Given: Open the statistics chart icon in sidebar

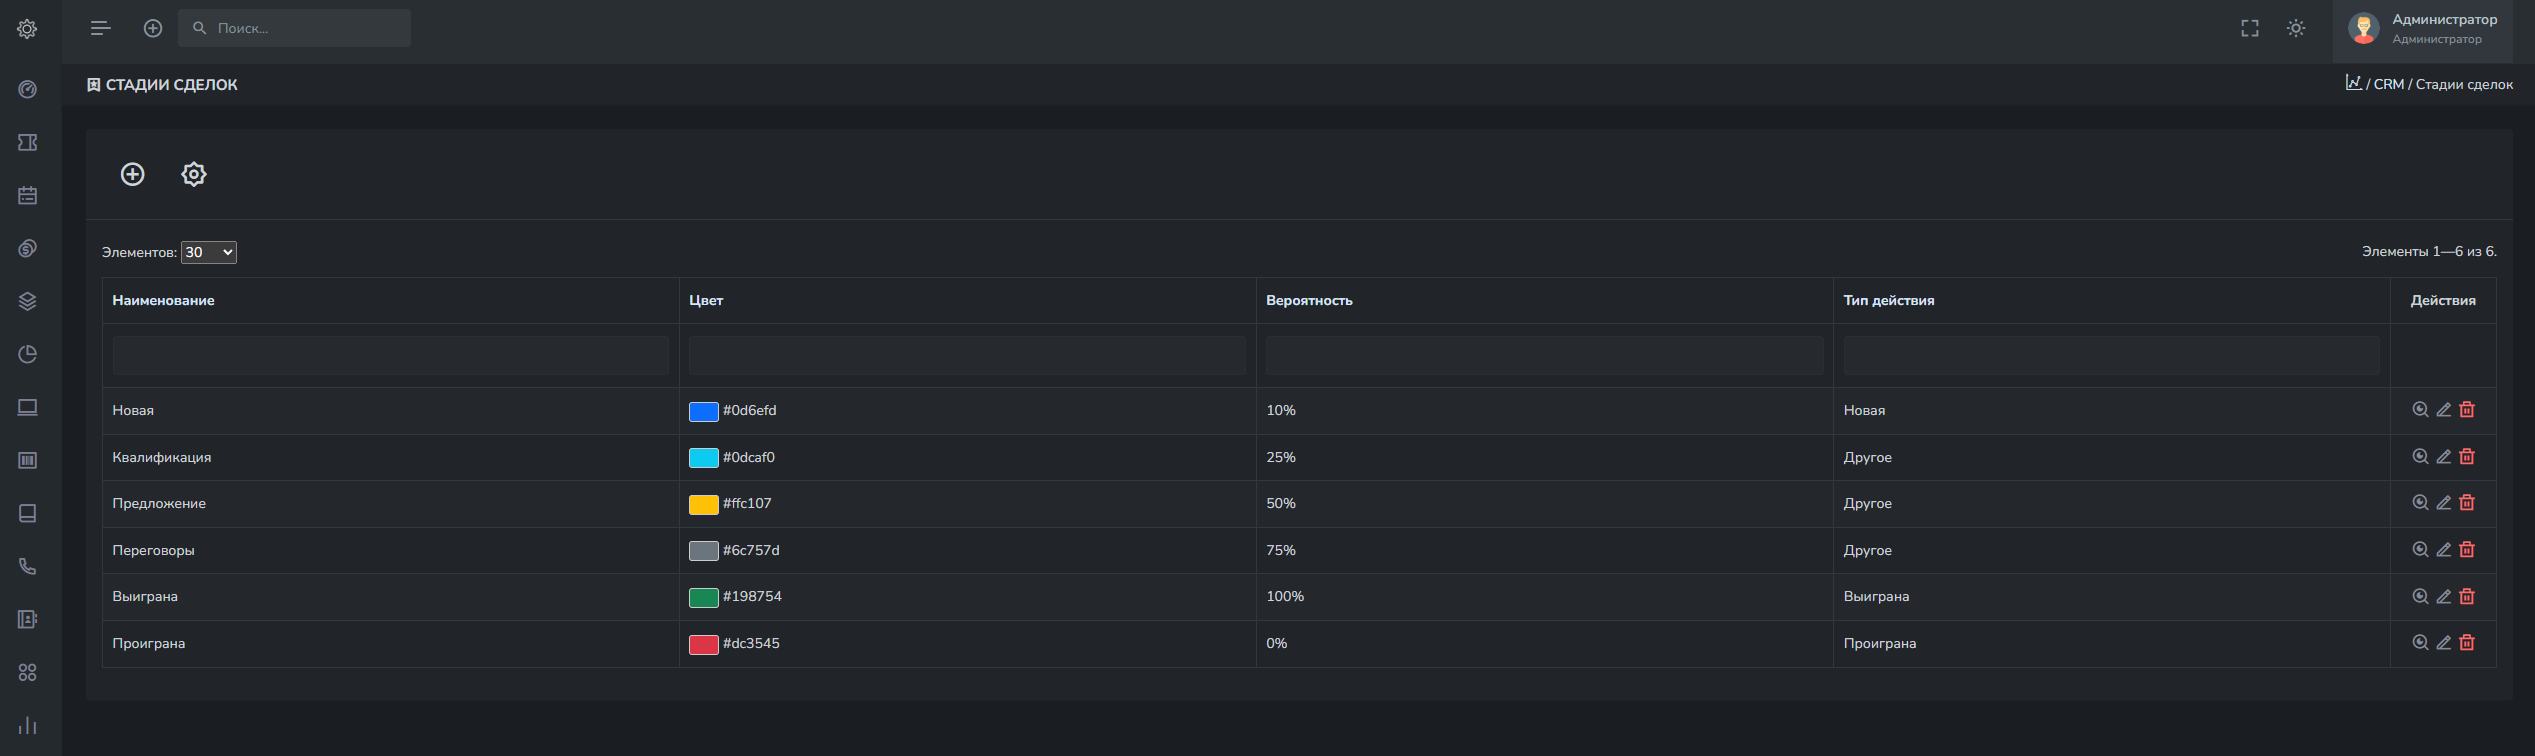Looking at the screenshot, I should (28, 725).
